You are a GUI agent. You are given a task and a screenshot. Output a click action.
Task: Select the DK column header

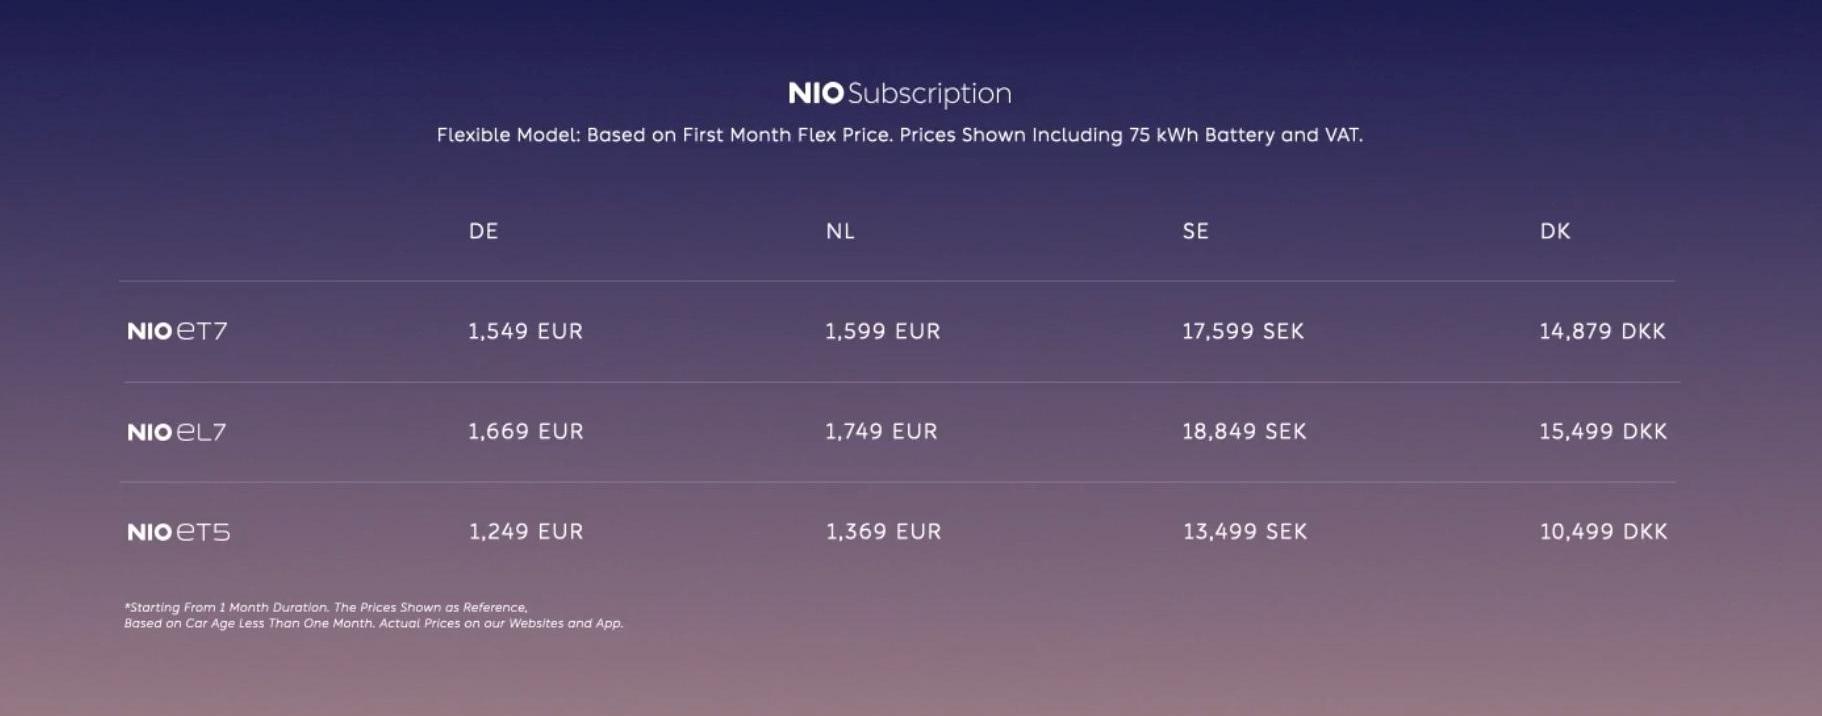coord(1555,231)
